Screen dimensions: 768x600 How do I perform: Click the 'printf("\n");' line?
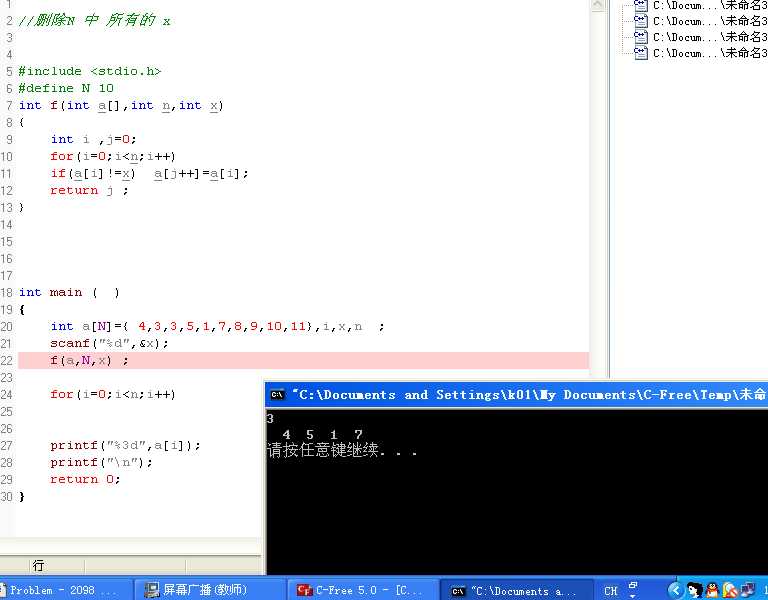coord(101,462)
